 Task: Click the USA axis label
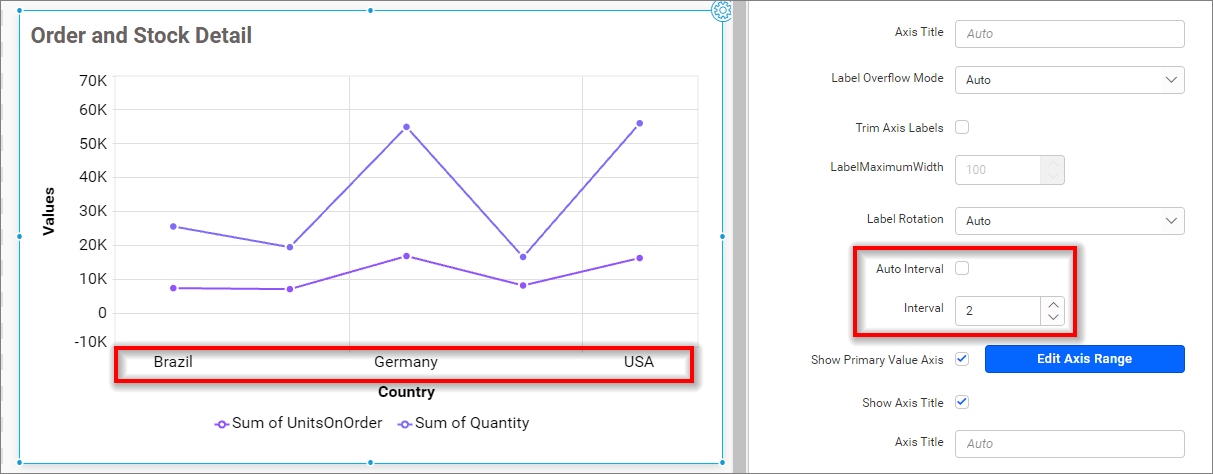coord(639,362)
